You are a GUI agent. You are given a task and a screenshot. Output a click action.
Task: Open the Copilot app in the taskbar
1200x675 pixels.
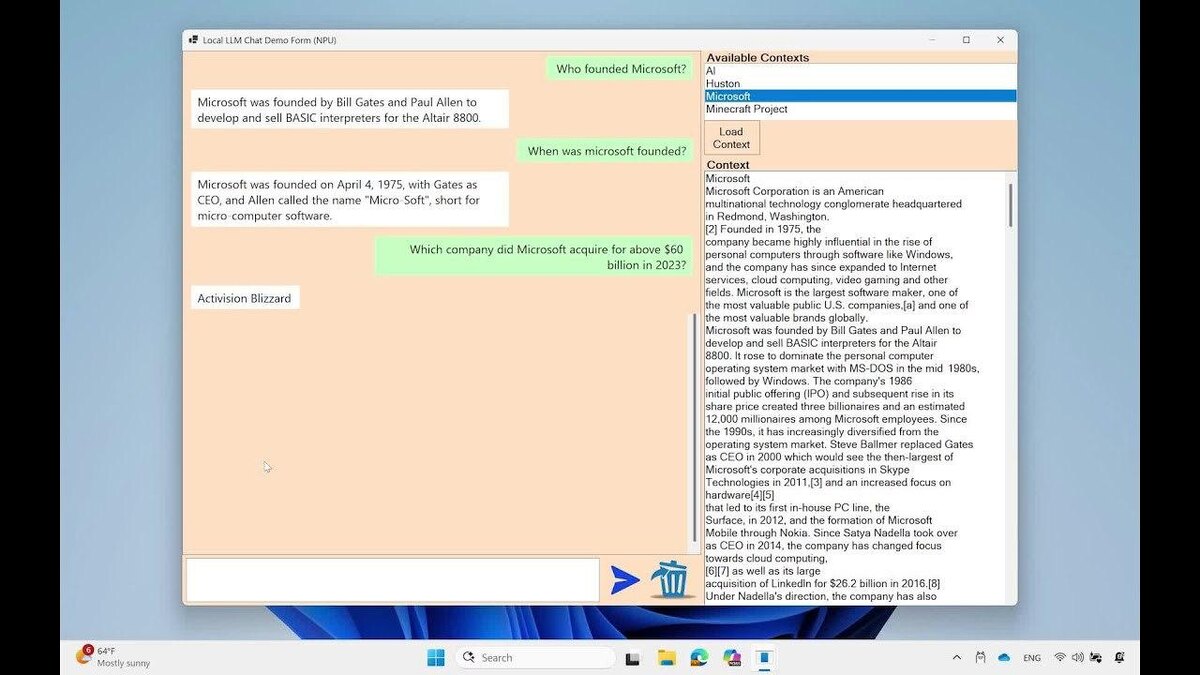[x=732, y=657]
